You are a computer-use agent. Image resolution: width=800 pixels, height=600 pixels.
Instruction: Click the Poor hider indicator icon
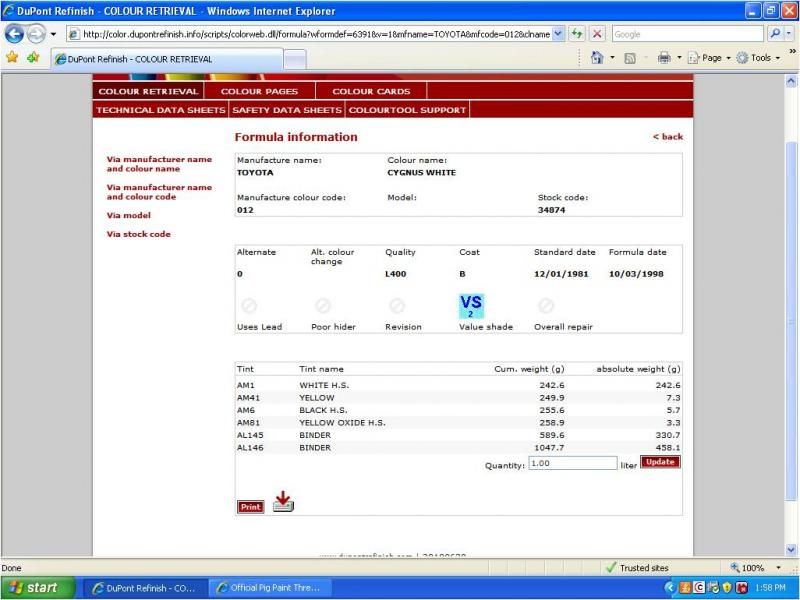pyautogui.click(x=323, y=306)
